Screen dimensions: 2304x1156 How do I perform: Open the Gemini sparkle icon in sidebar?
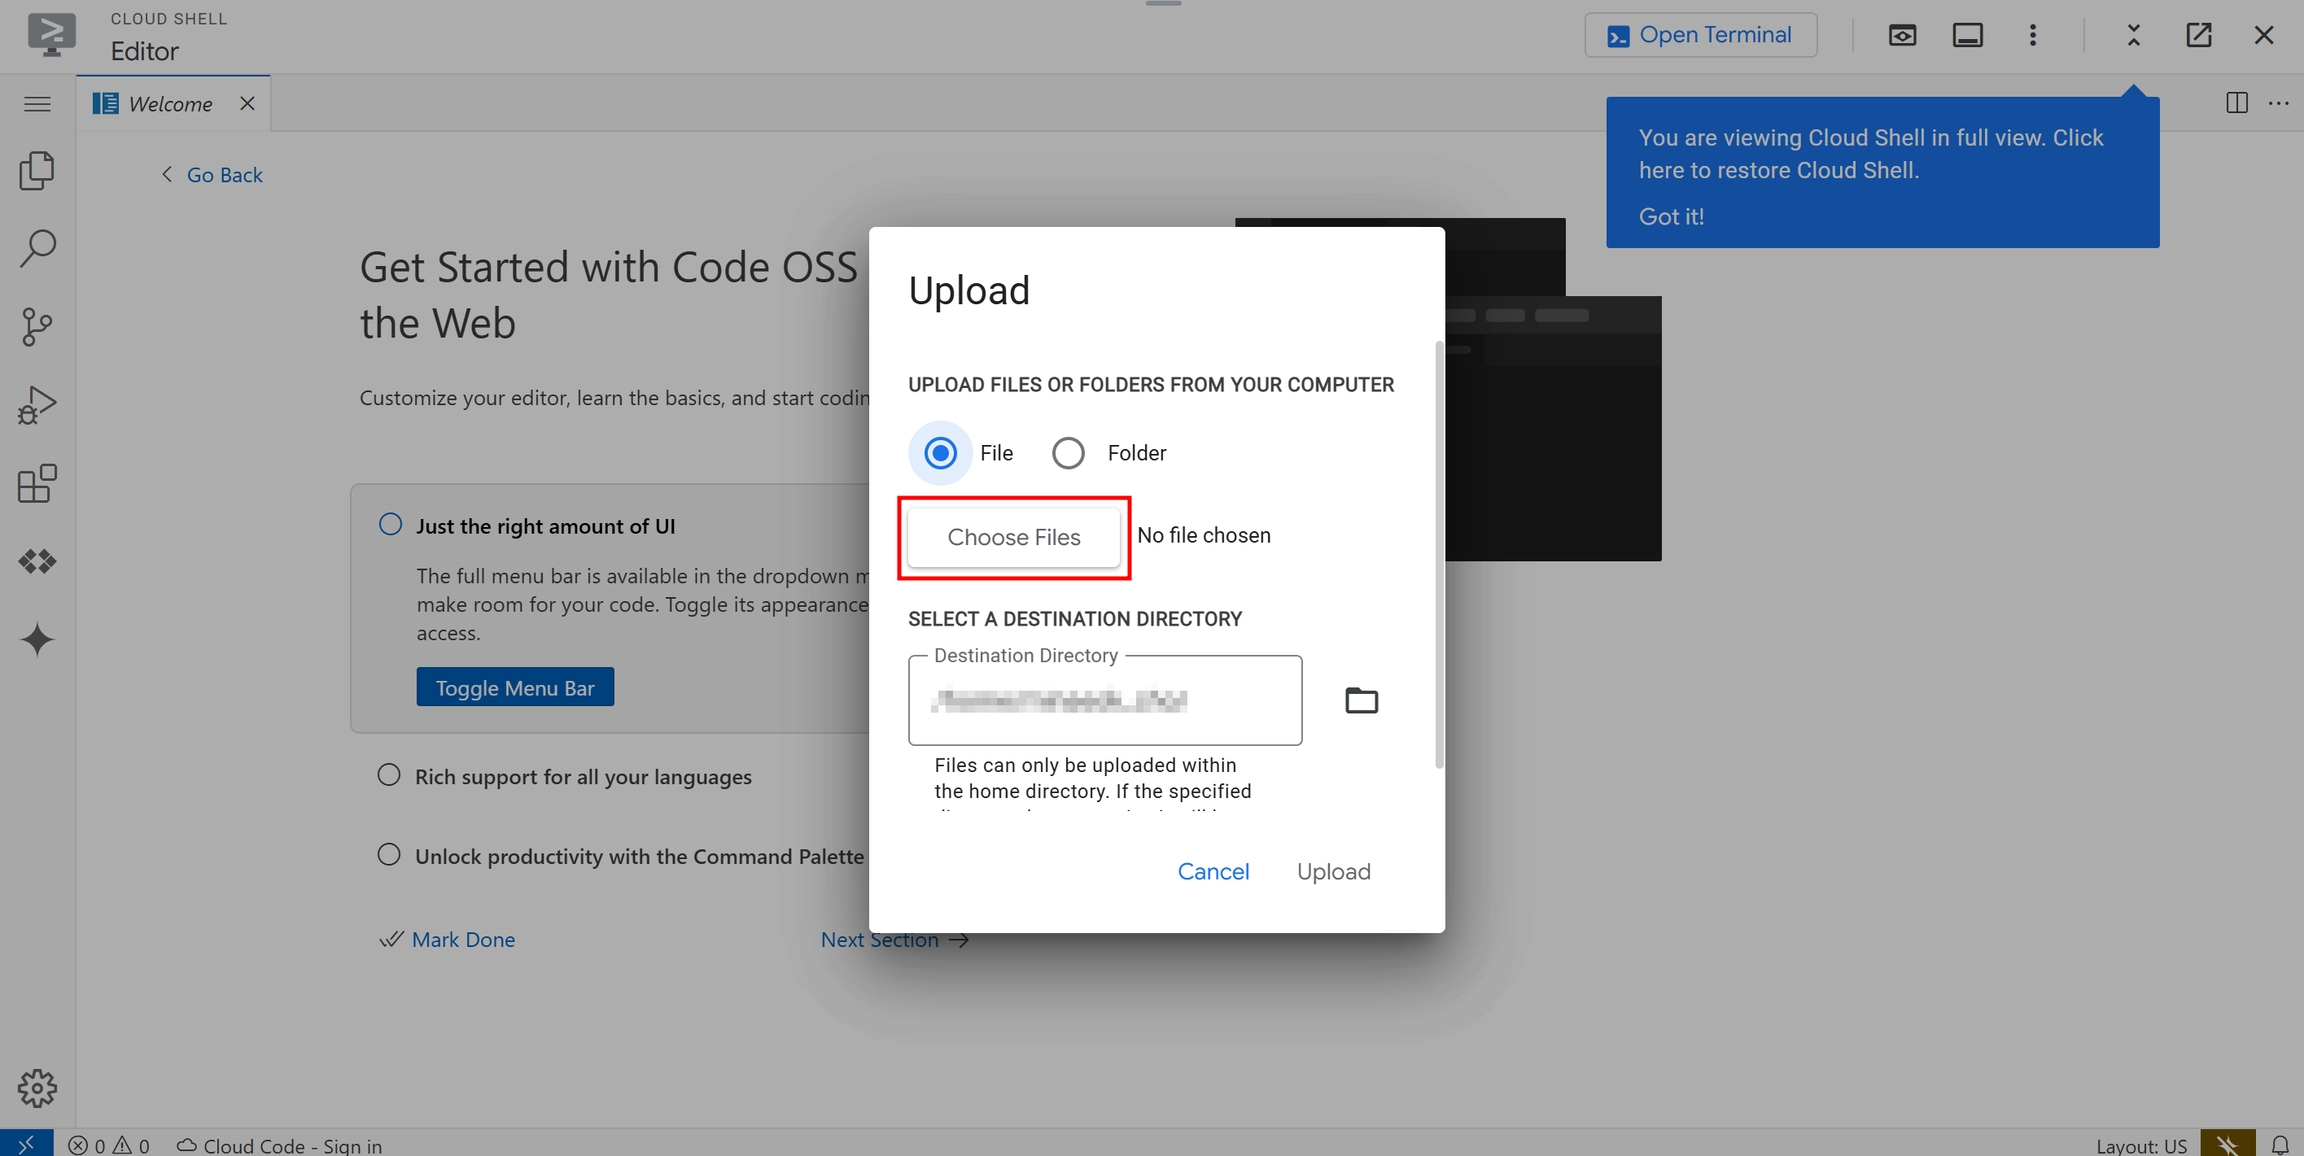point(37,640)
